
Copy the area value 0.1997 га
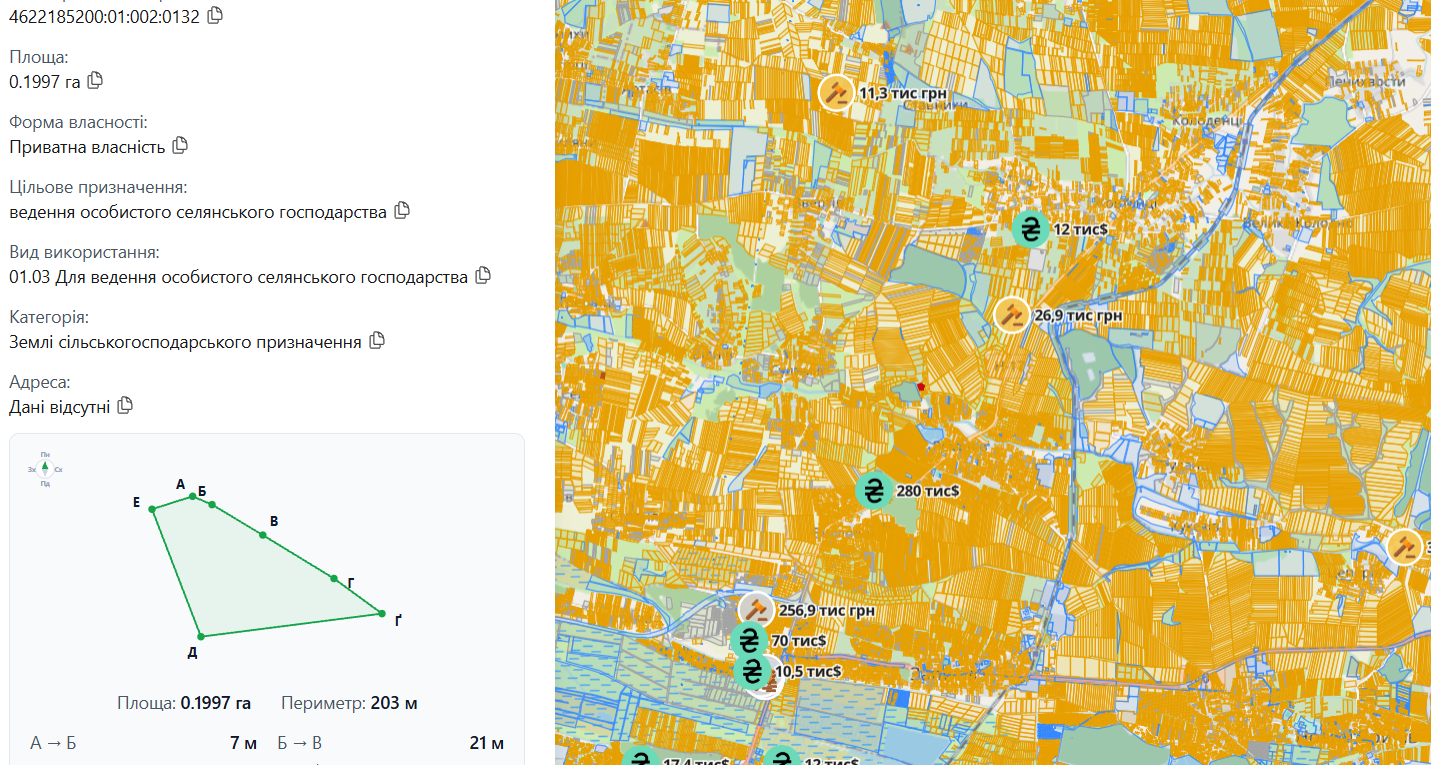pyautogui.click(x=95, y=81)
